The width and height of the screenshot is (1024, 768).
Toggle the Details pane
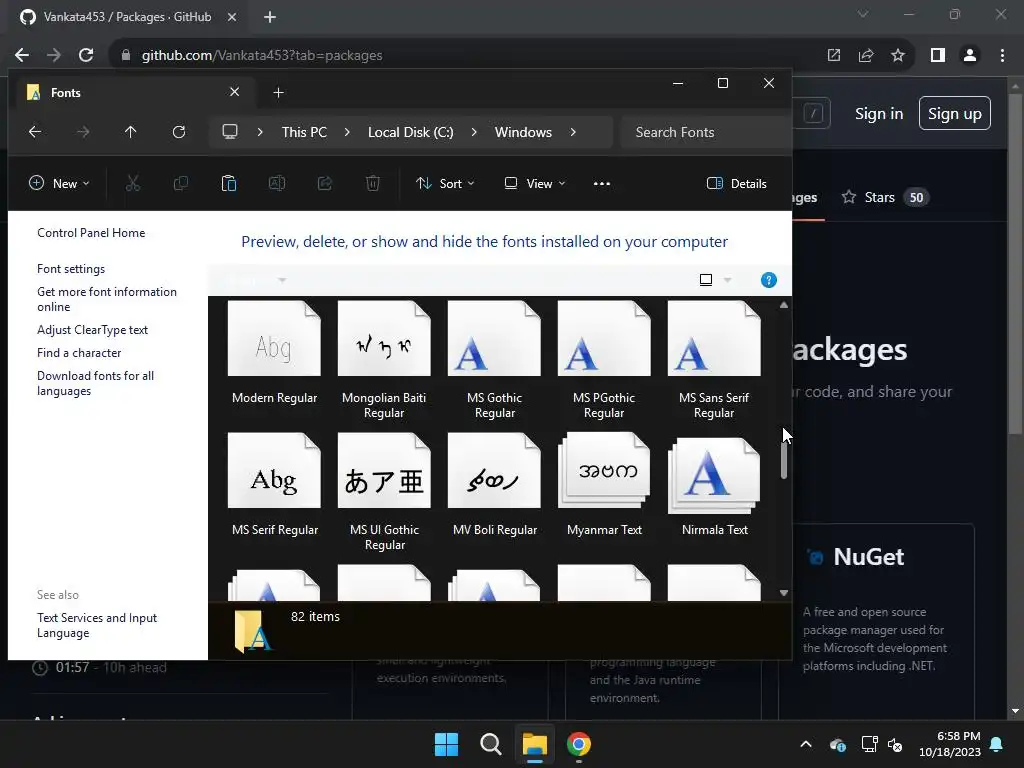coord(737,184)
